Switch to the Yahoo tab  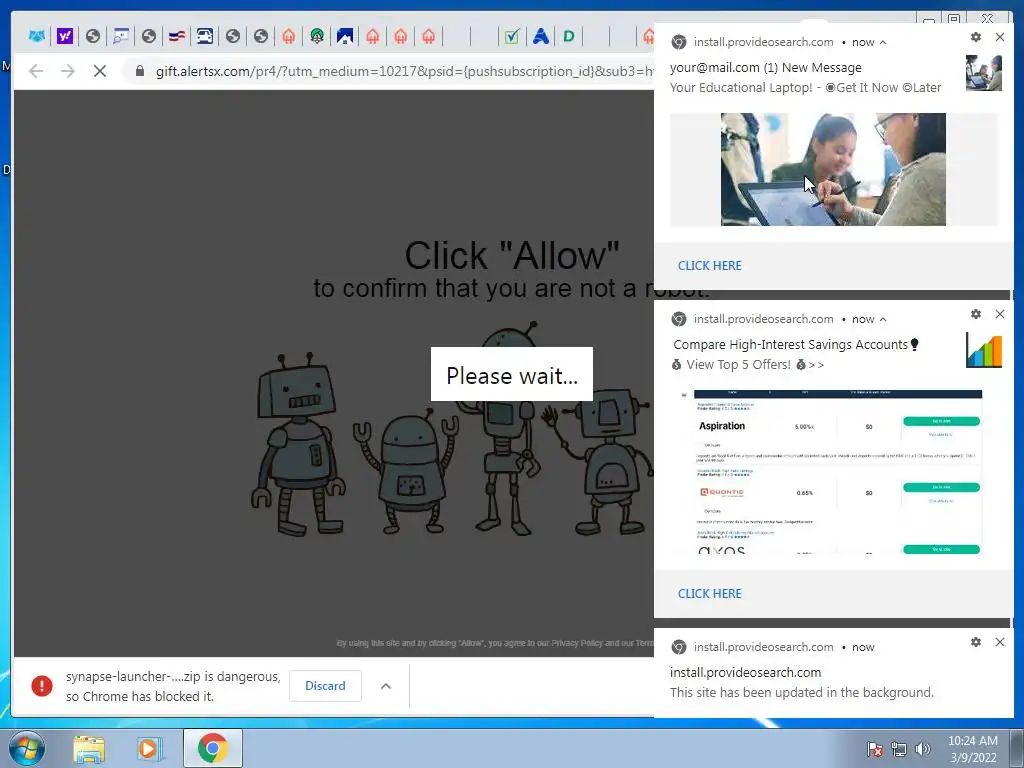click(65, 36)
